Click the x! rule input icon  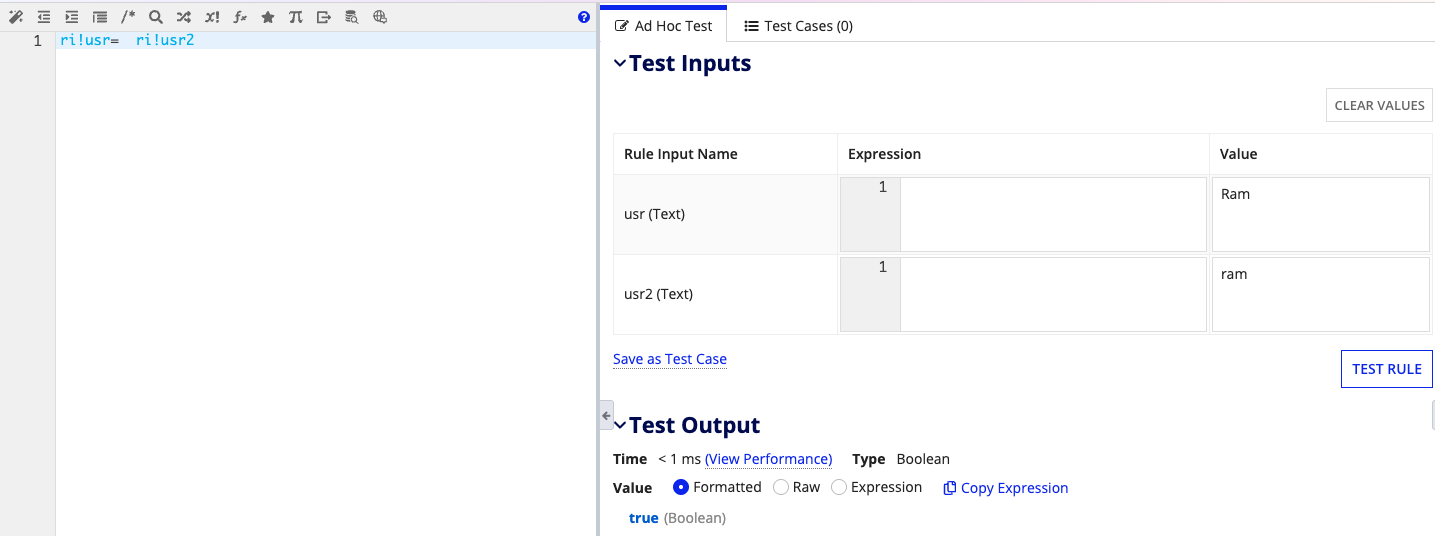pos(212,17)
